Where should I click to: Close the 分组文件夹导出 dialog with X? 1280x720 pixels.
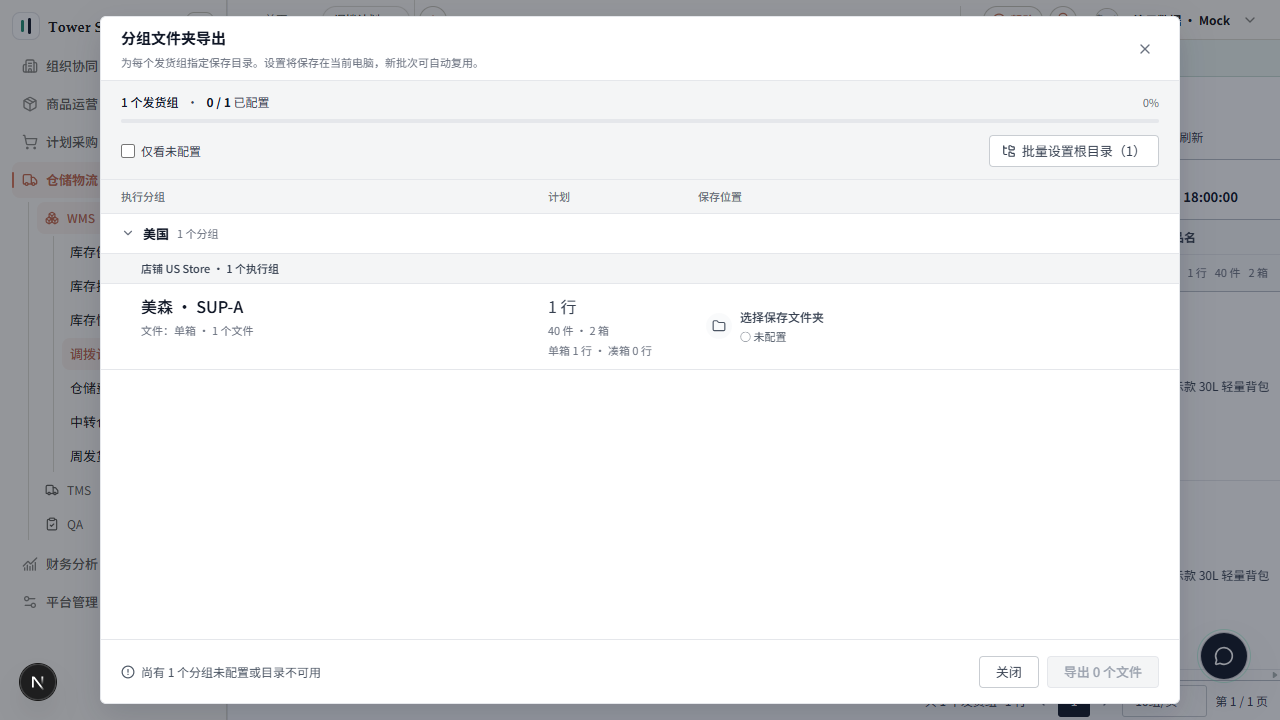[x=1145, y=49]
